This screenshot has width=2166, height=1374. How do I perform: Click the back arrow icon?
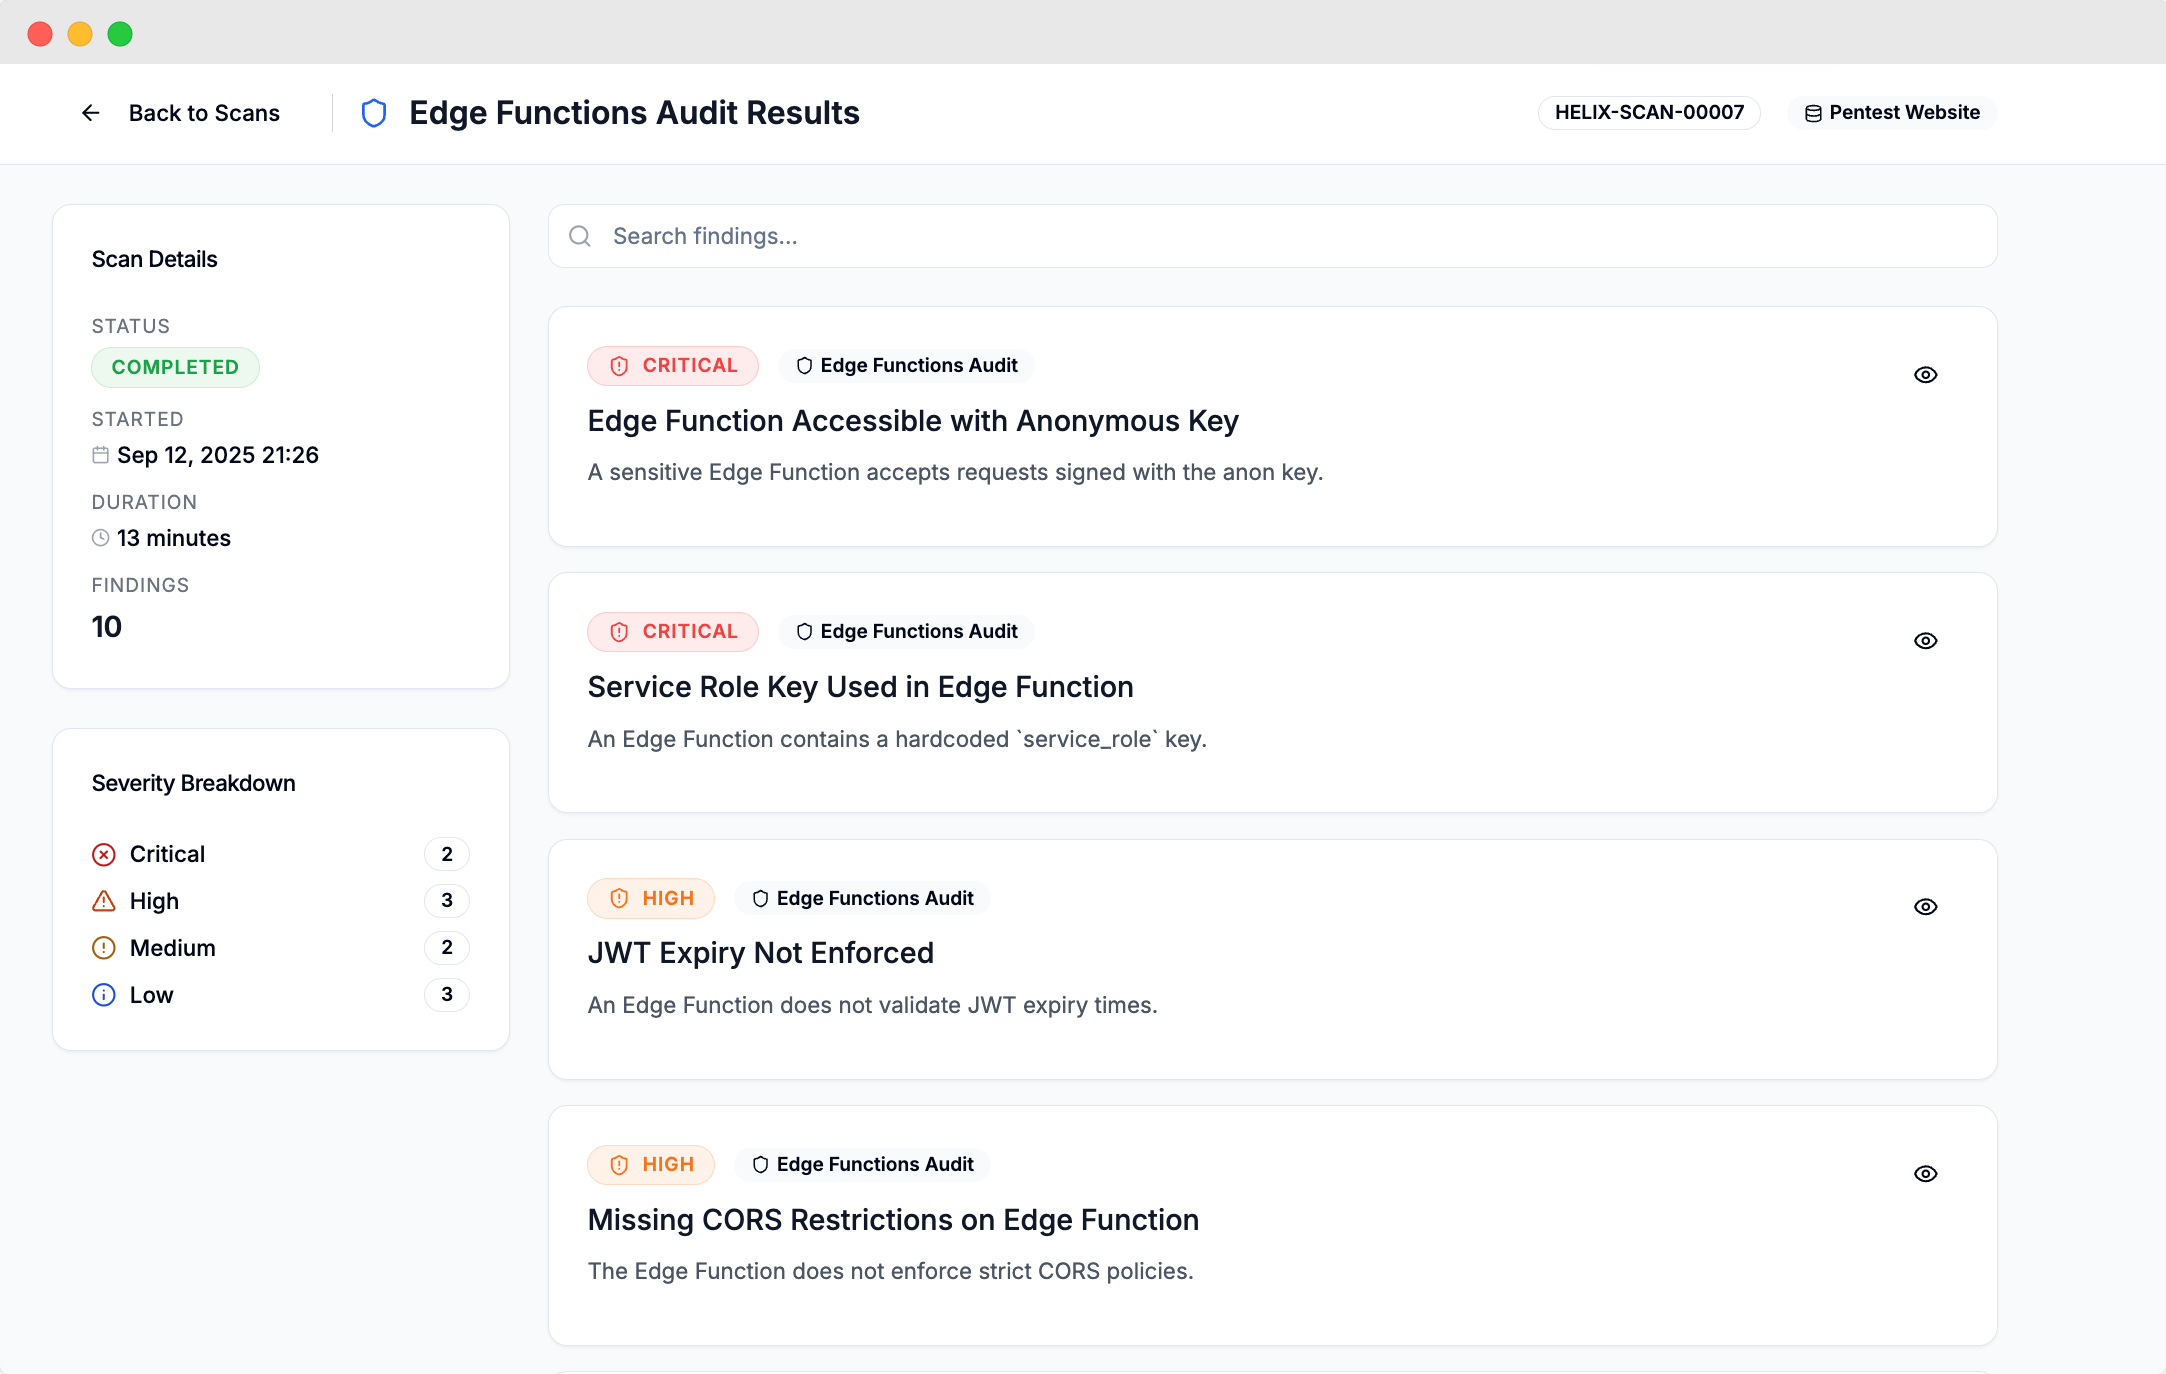click(x=91, y=113)
